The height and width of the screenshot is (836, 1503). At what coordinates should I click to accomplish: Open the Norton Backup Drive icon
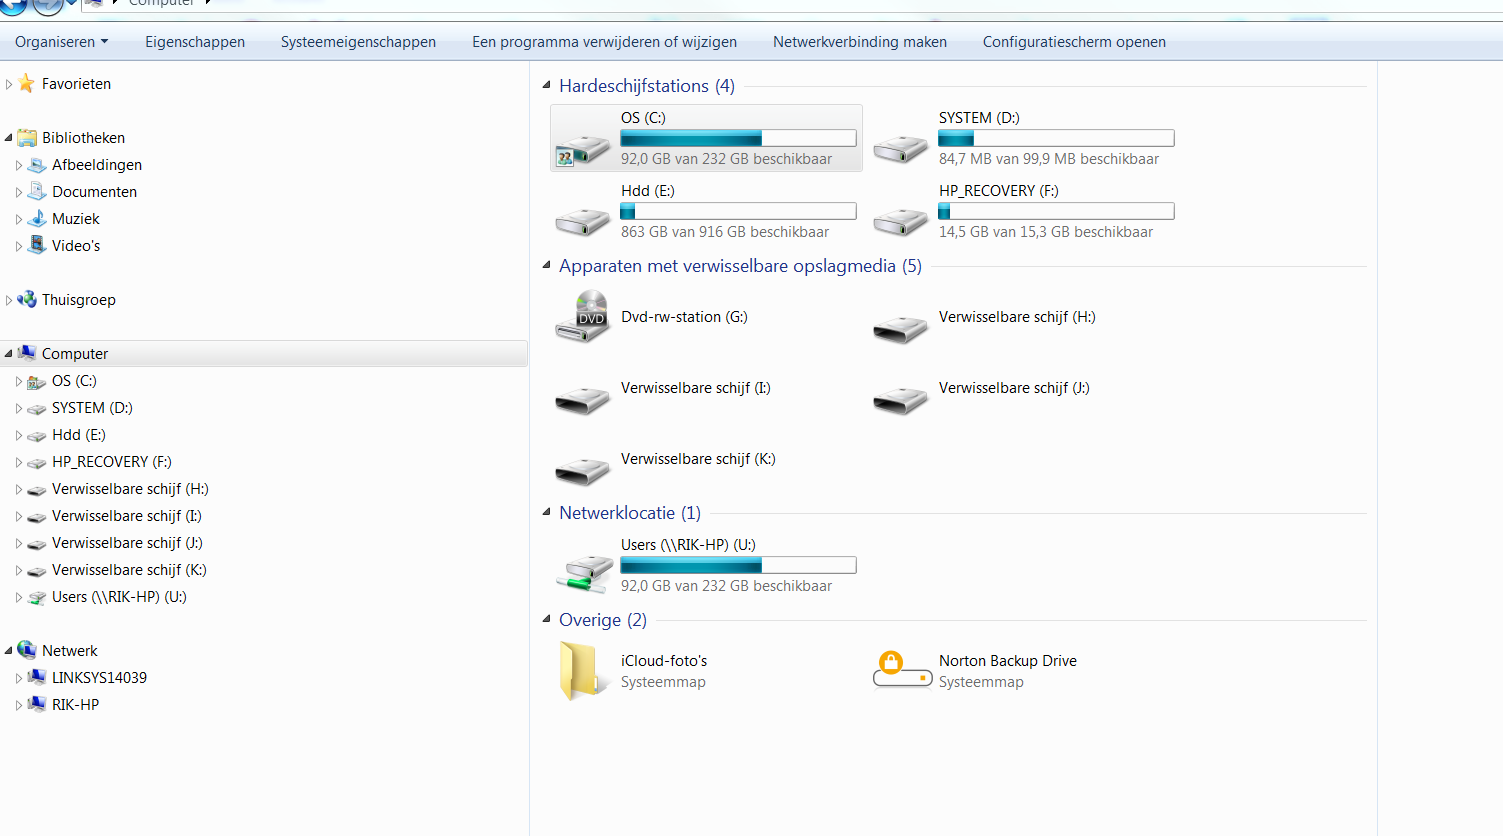(902, 671)
